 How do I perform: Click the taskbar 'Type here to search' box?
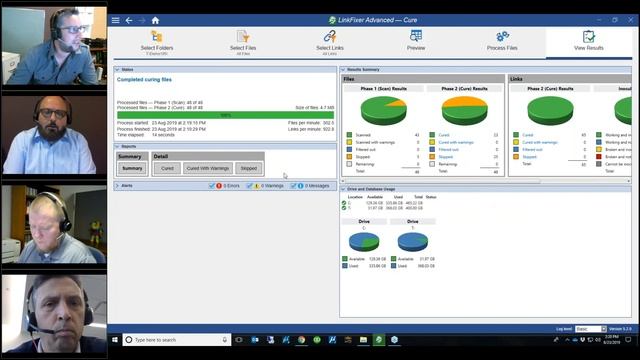coord(176,340)
